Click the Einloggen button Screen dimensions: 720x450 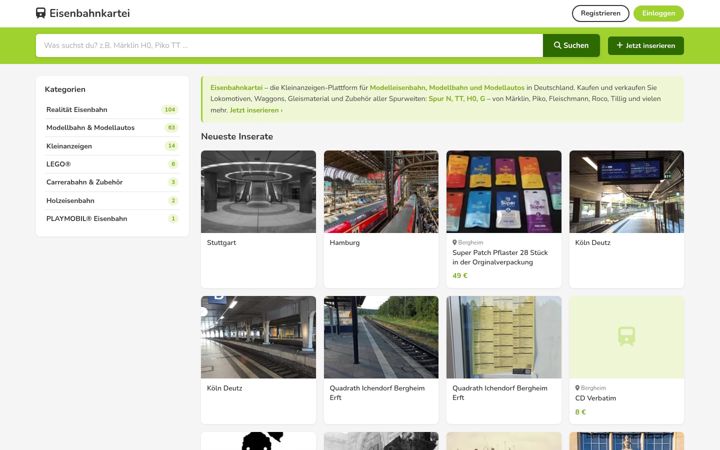click(x=658, y=13)
